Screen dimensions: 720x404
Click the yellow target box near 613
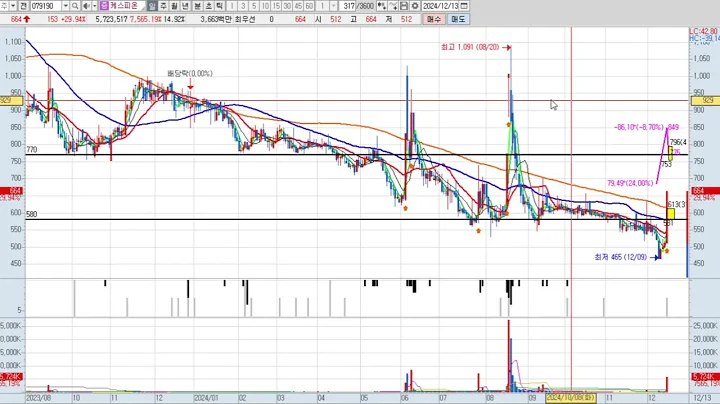(671, 213)
